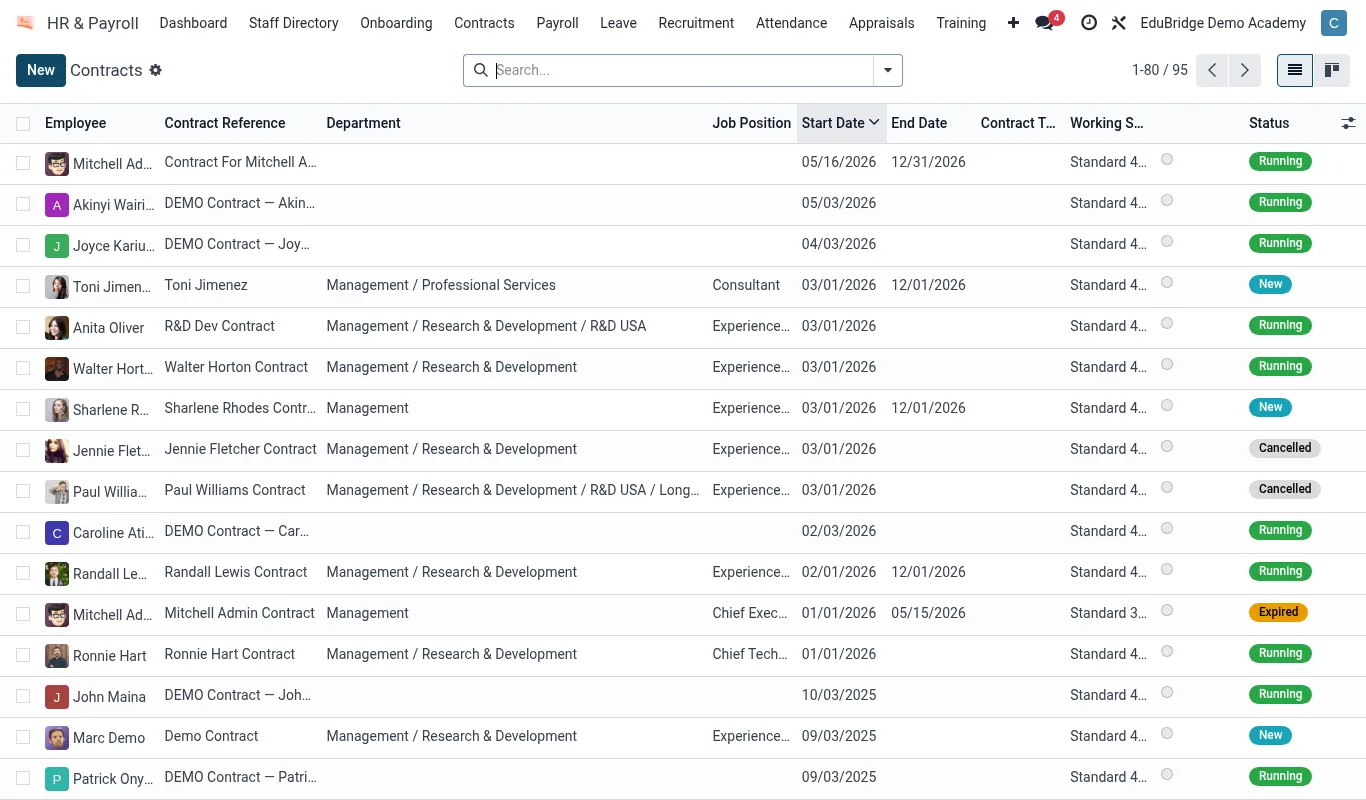Create a New contract
This screenshot has width=1366, height=800.
coord(41,70)
